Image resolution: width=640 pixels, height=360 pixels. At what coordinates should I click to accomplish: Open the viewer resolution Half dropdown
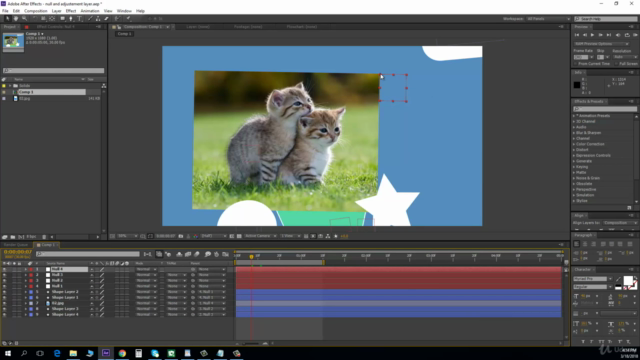213,236
